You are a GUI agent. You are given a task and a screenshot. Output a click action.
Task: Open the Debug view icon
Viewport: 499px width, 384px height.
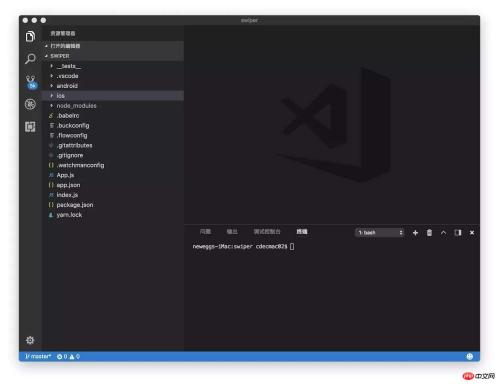pos(30,104)
